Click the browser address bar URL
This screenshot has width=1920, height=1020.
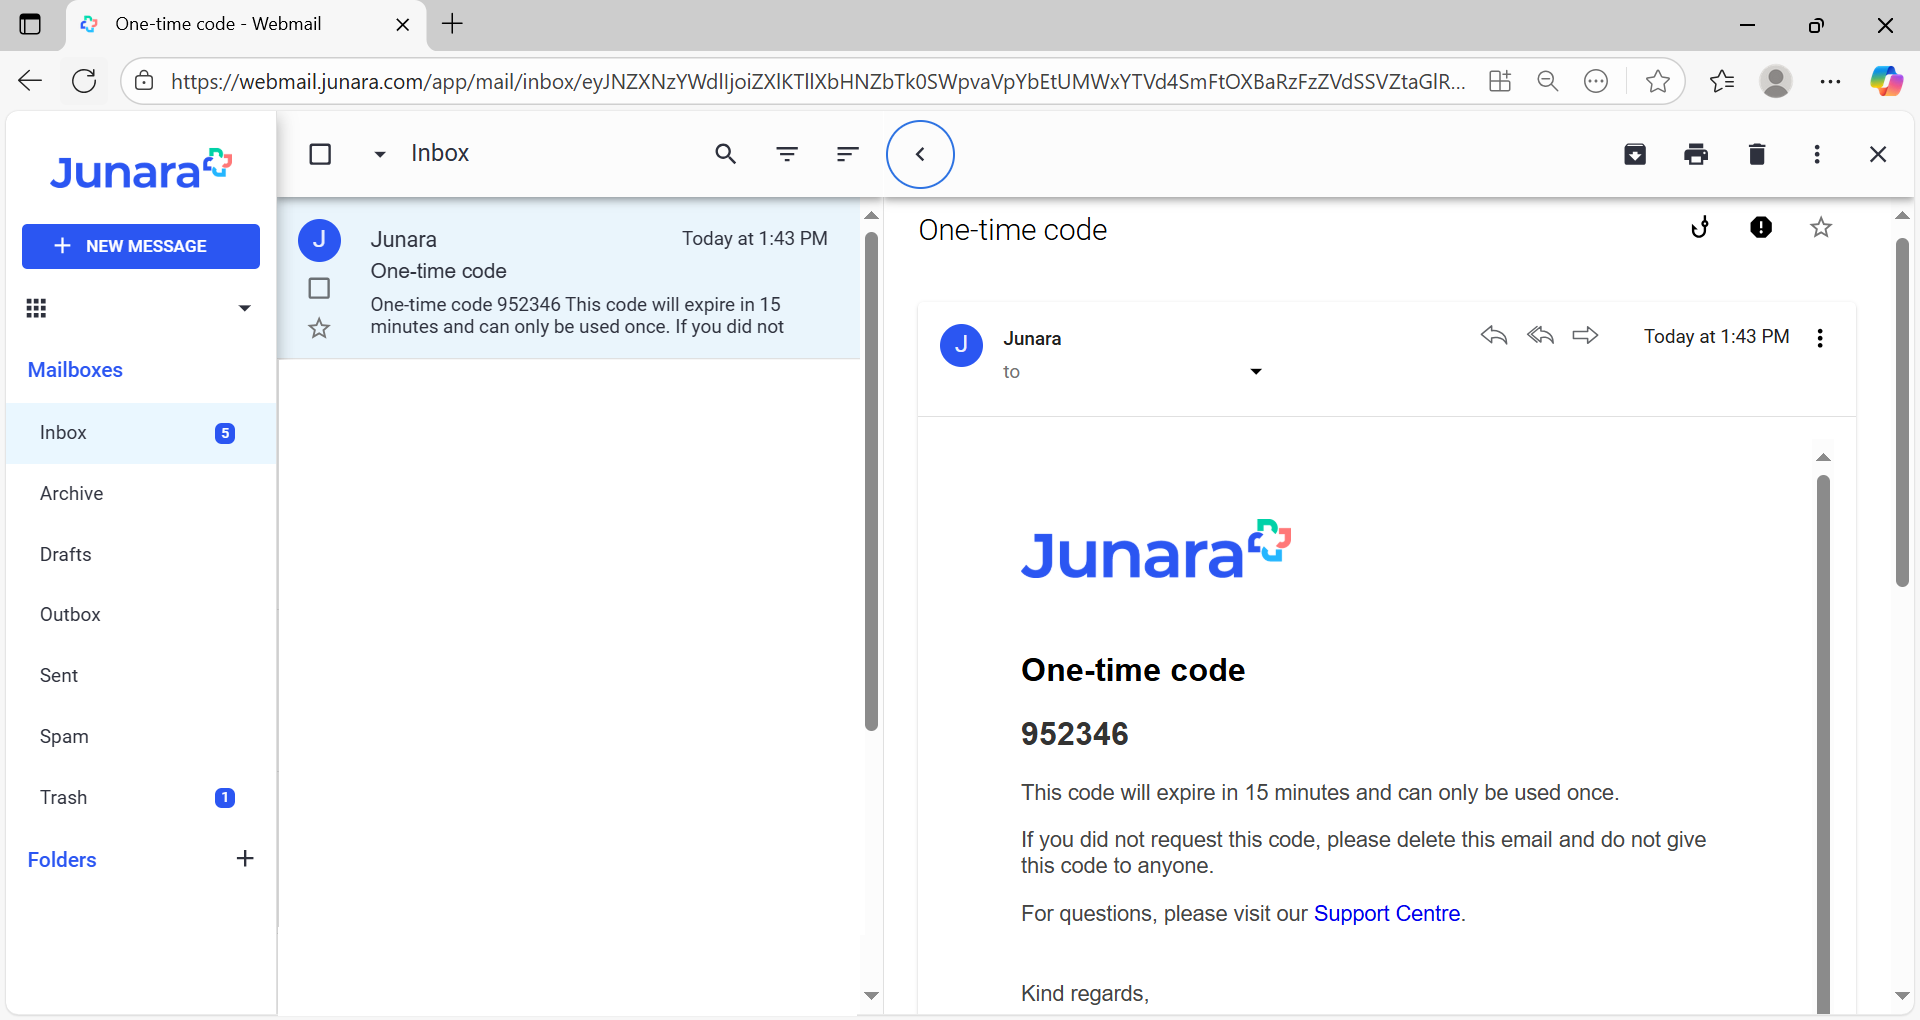pos(817,82)
